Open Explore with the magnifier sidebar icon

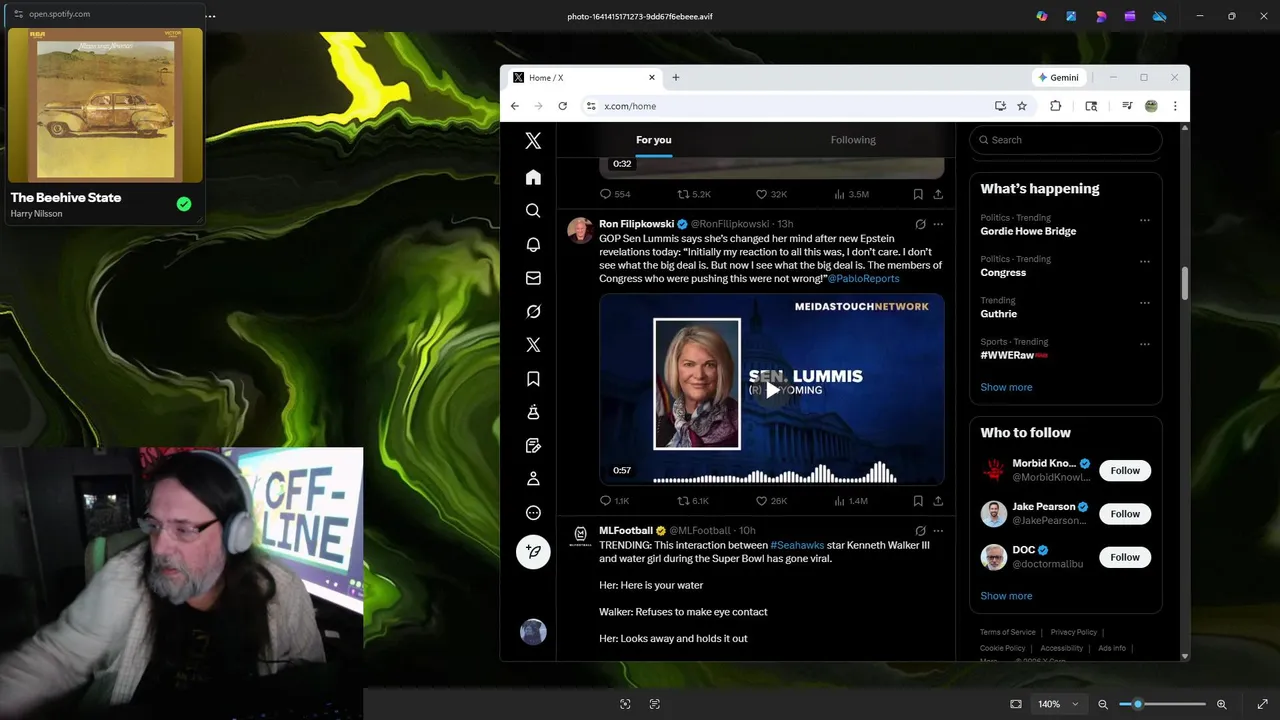533,211
